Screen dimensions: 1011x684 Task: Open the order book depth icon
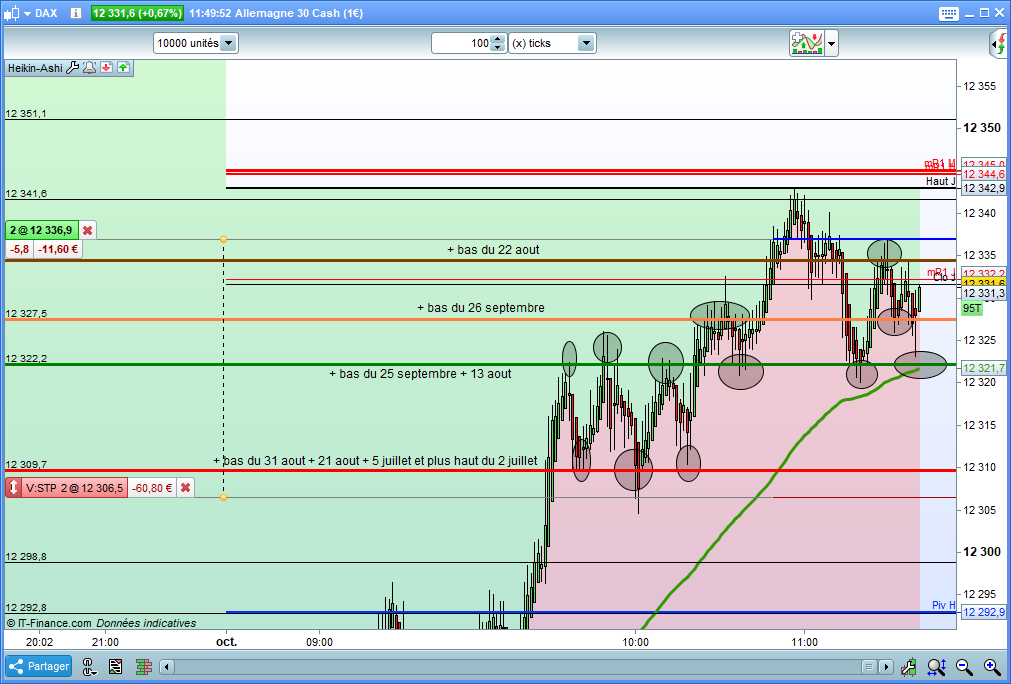coord(143,667)
